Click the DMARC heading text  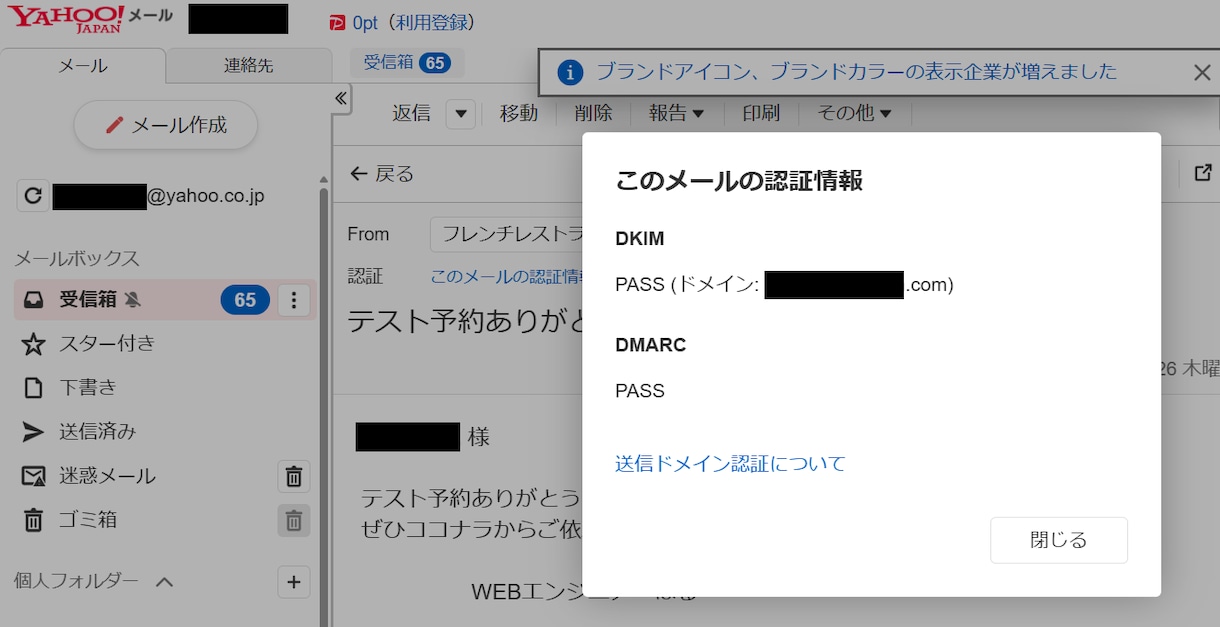click(x=651, y=345)
